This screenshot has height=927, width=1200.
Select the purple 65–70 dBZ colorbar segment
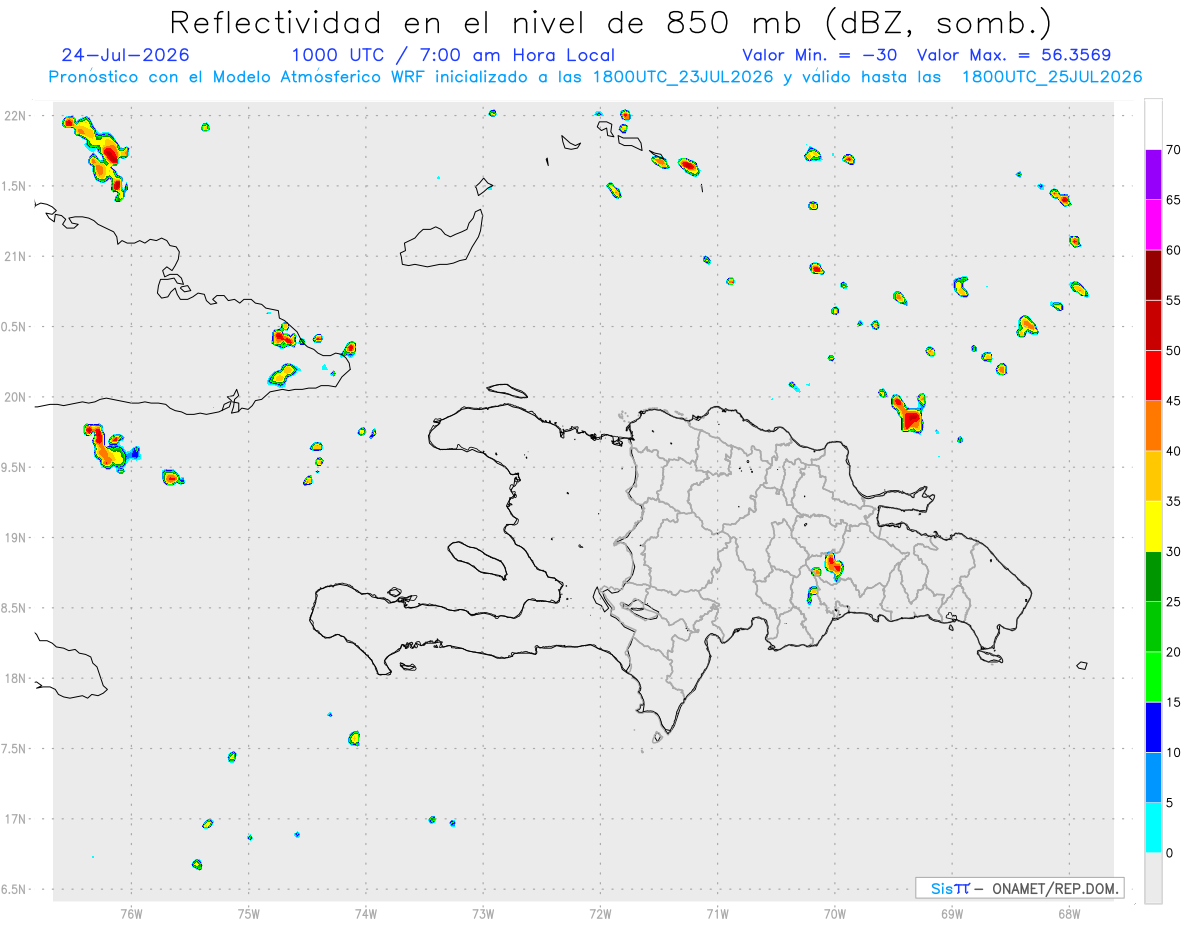pyautogui.click(x=1153, y=175)
